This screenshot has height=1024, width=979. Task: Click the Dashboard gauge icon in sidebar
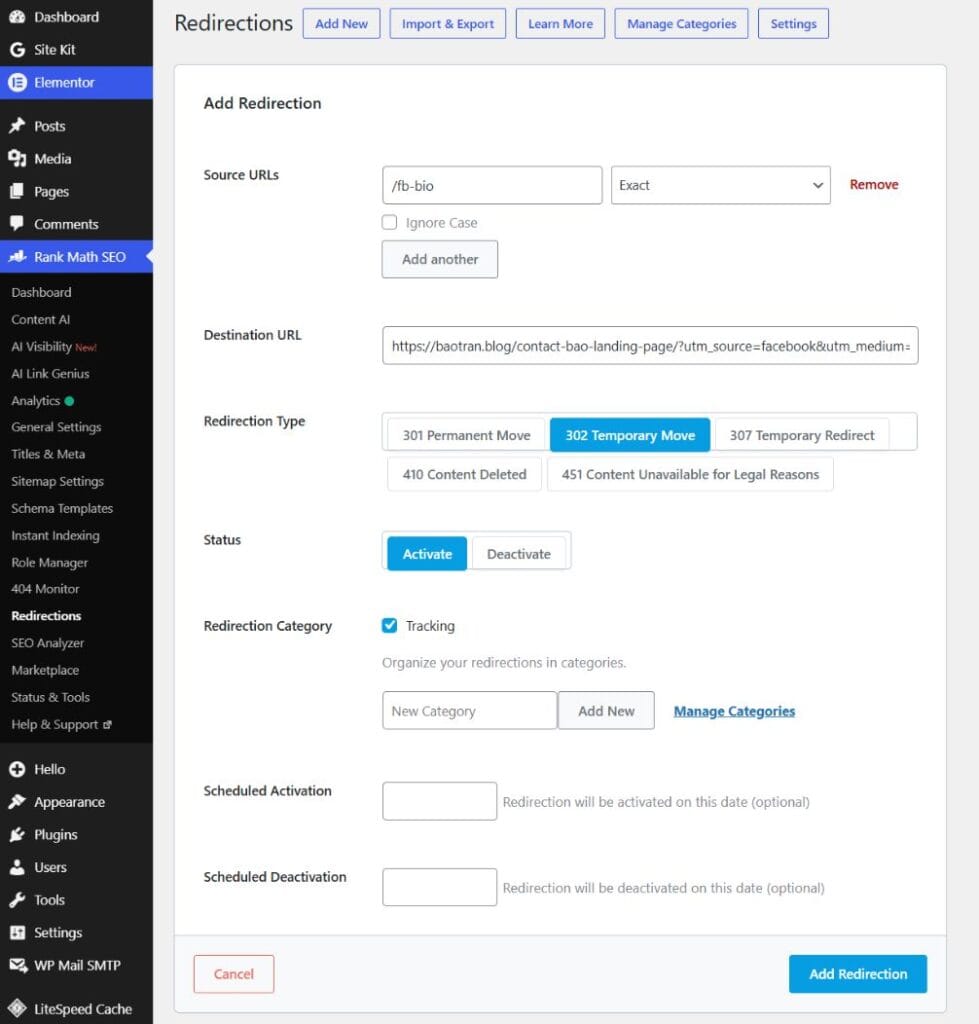(x=18, y=17)
